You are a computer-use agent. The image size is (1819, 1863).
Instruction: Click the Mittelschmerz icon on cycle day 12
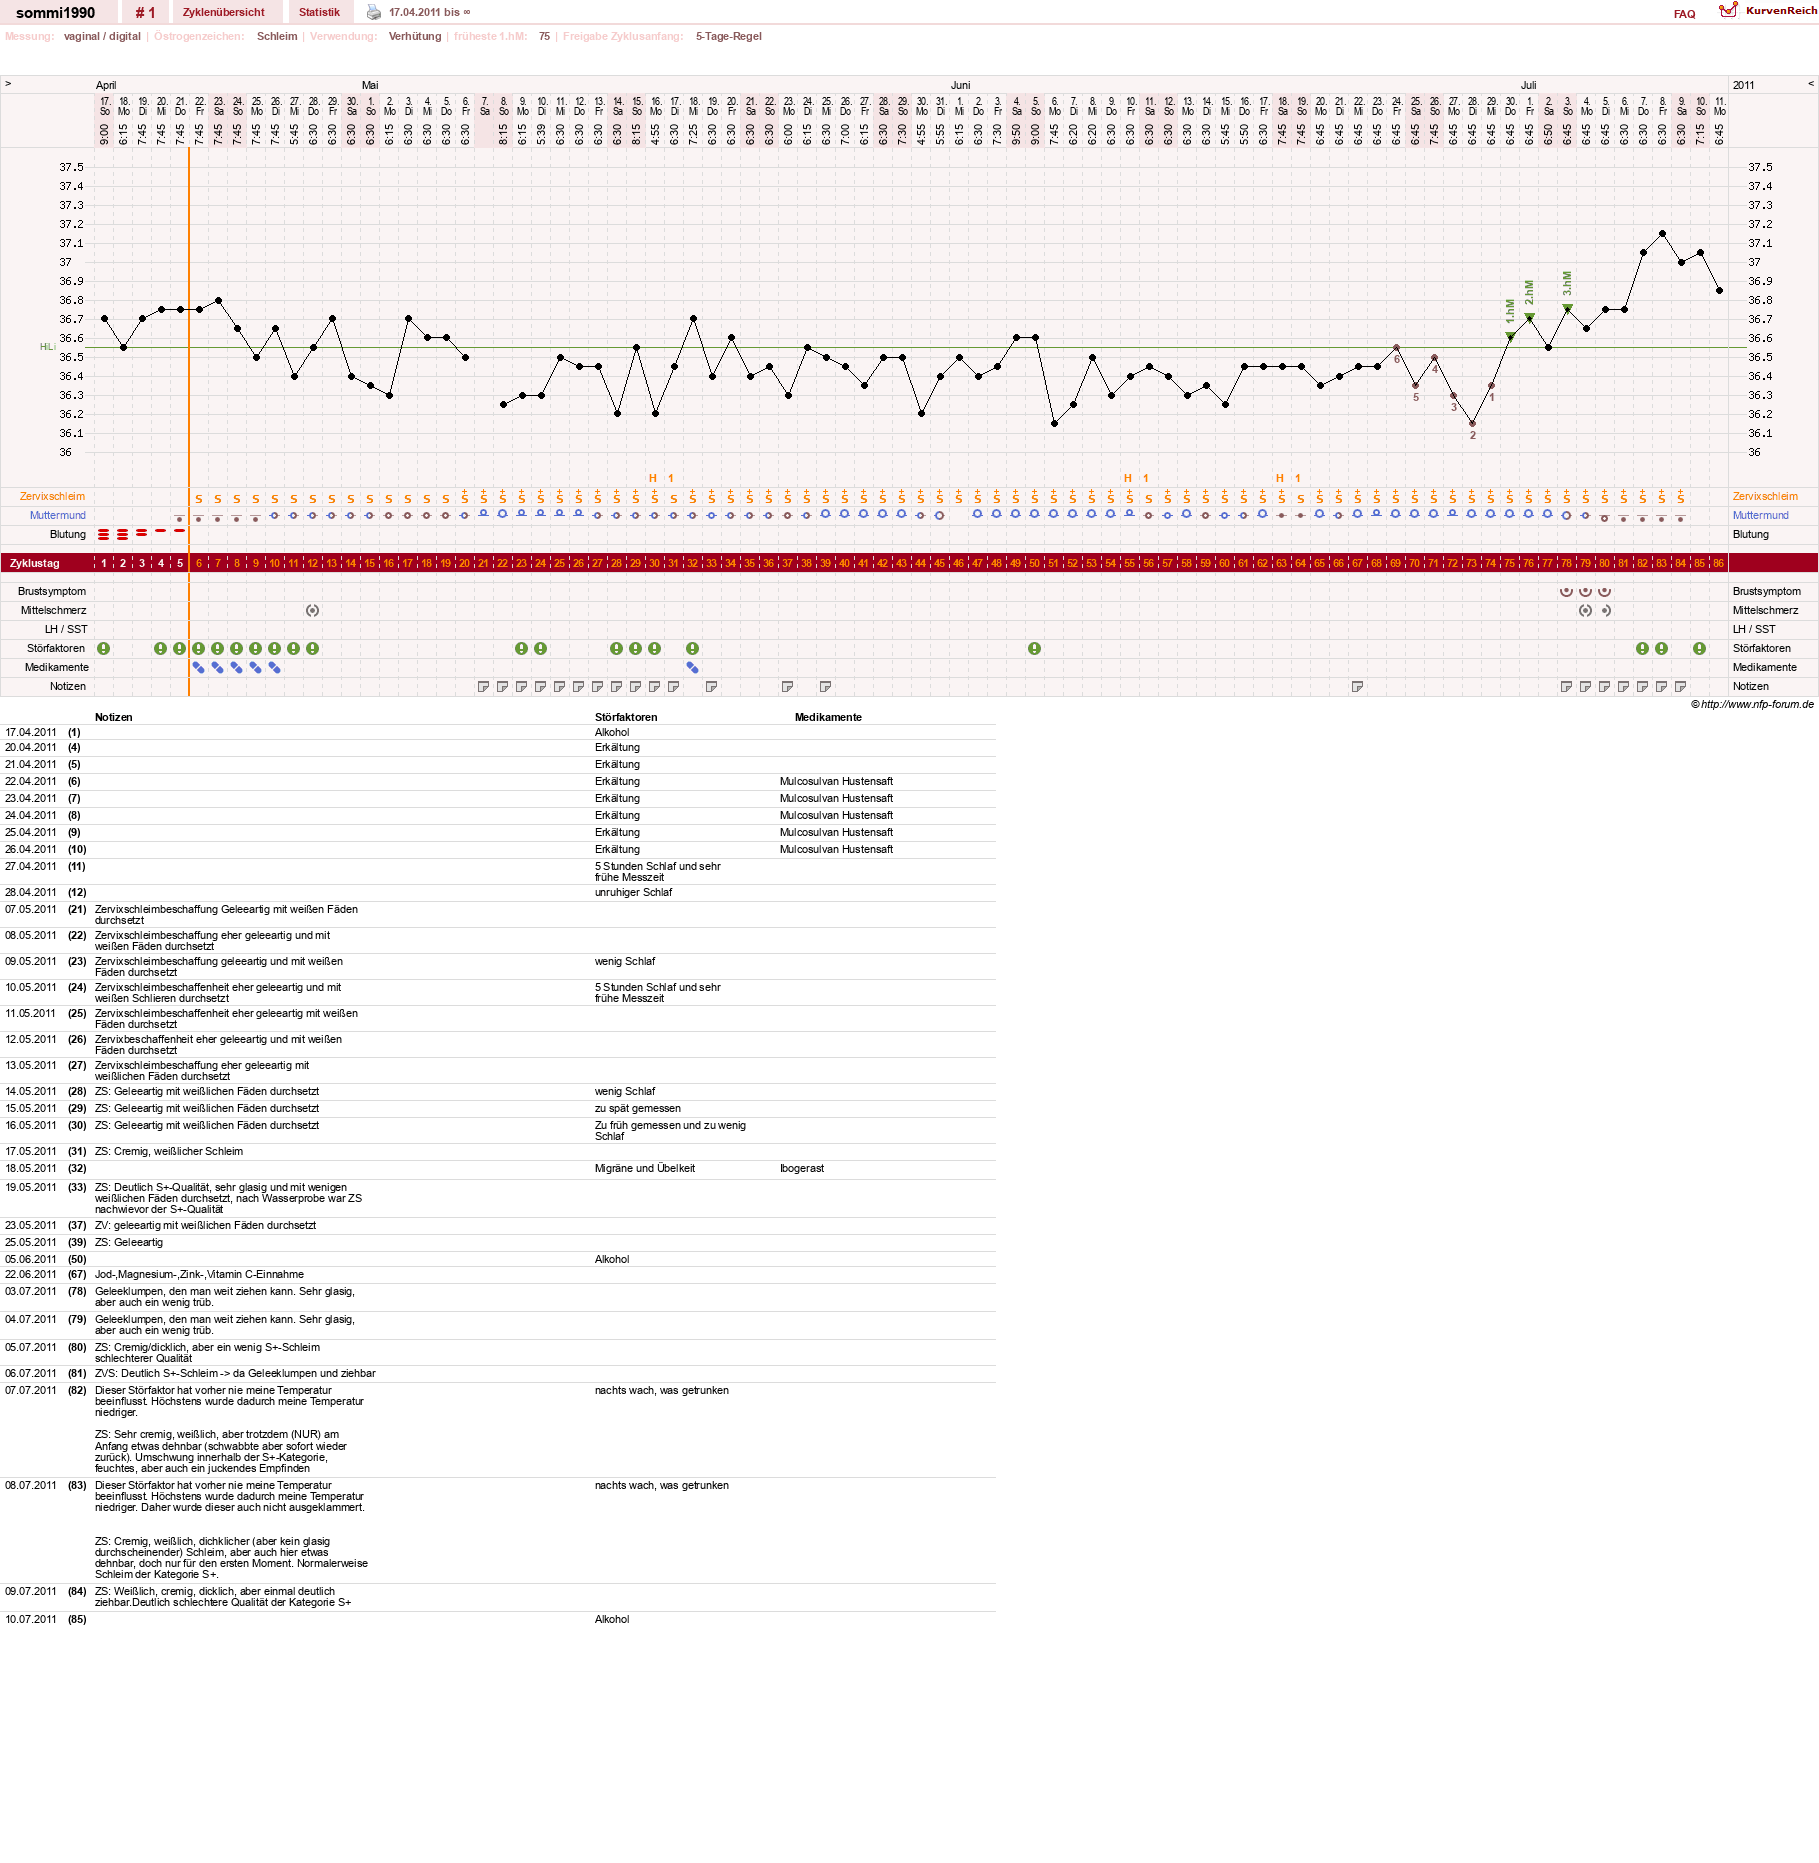313,610
